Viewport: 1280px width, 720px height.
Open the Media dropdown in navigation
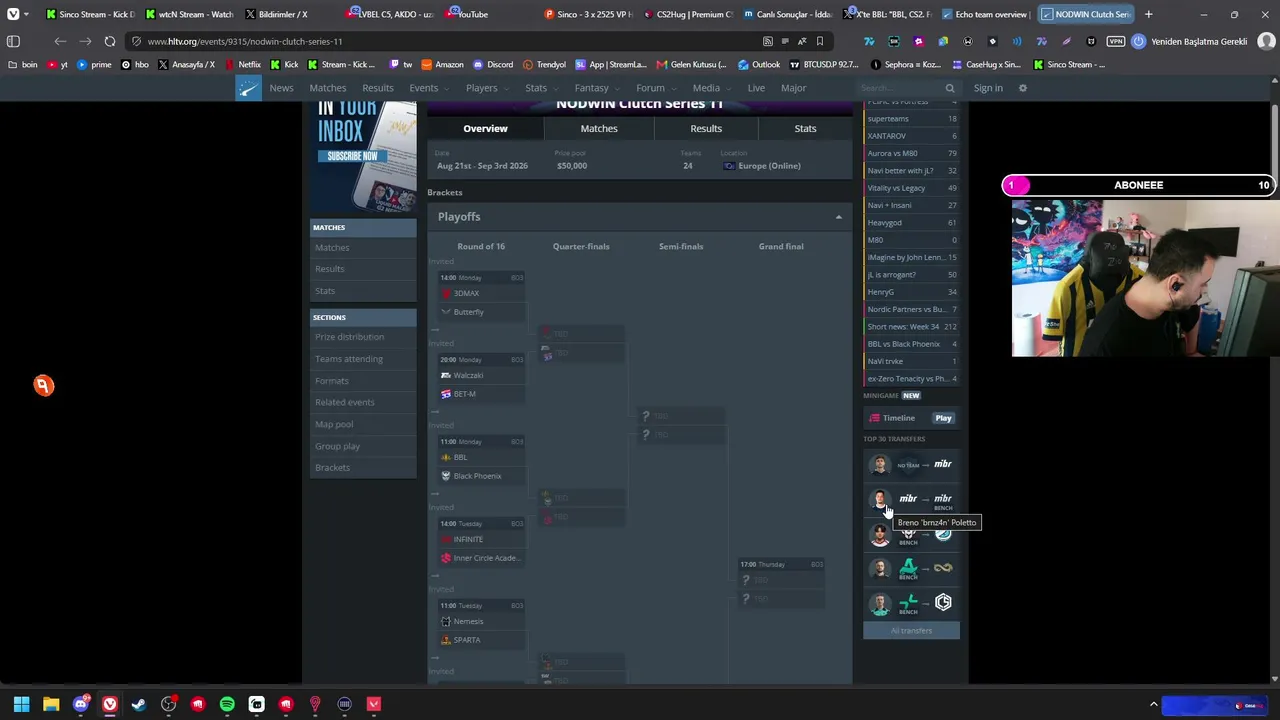point(710,88)
